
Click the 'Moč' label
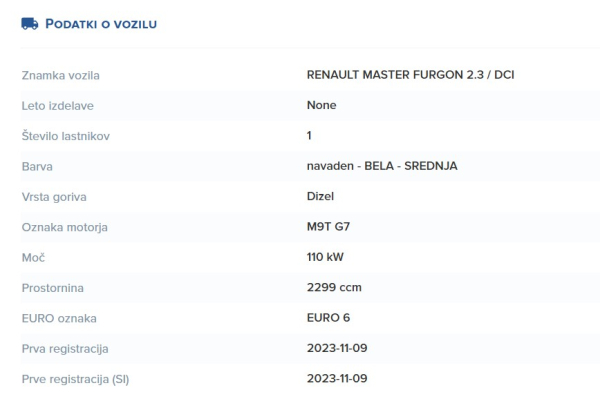pyautogui.click(x=33, y=258)
